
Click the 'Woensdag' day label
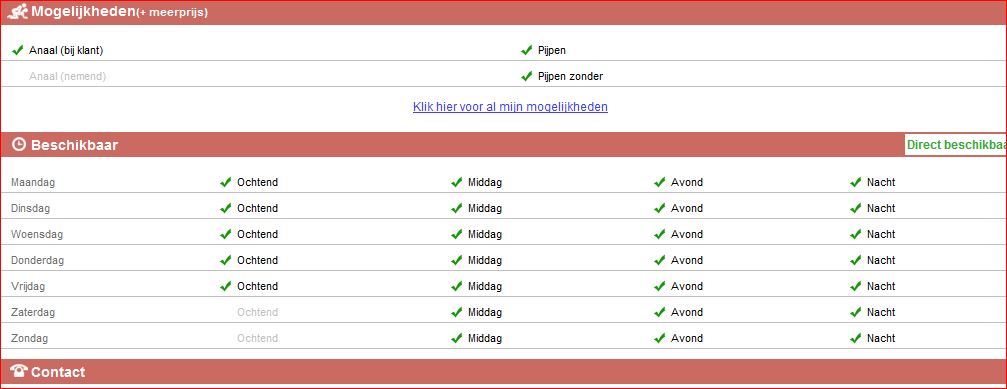click(37, 234)
